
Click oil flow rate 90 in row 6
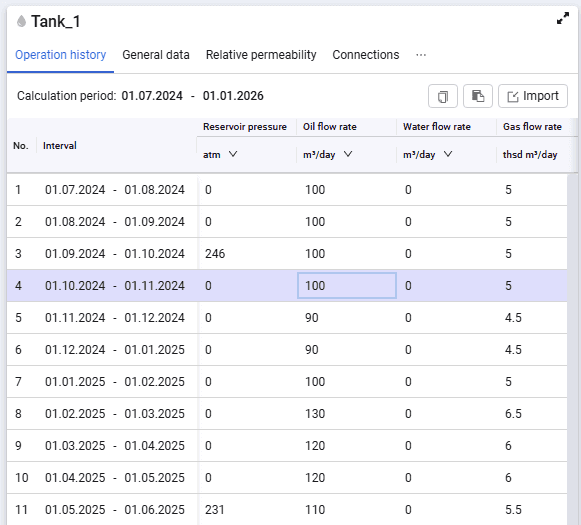pos(312,350)
